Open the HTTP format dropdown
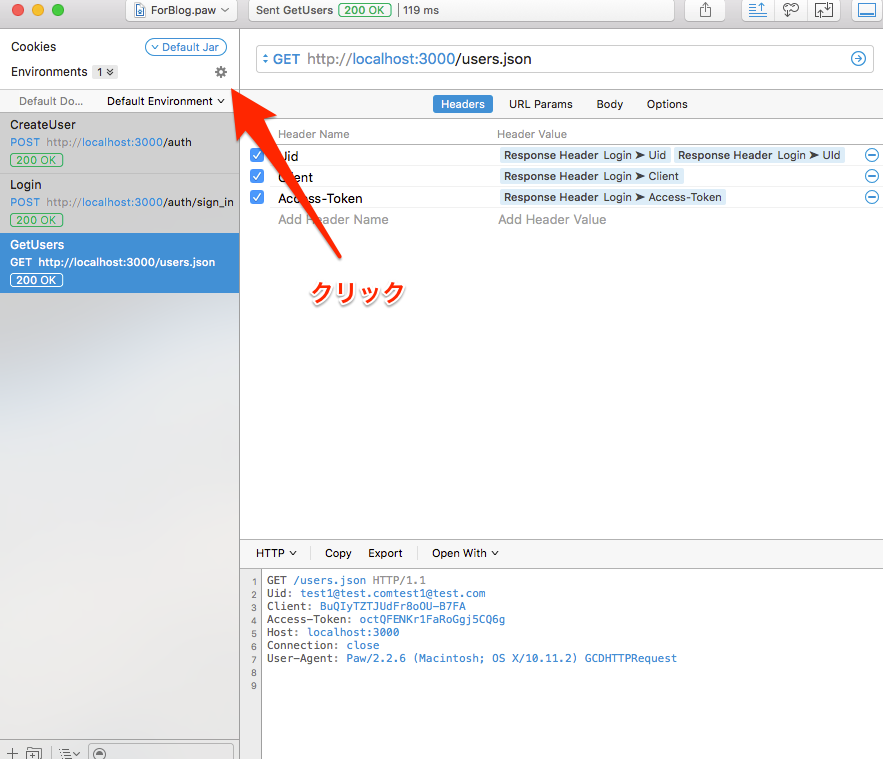 [276, 553]
